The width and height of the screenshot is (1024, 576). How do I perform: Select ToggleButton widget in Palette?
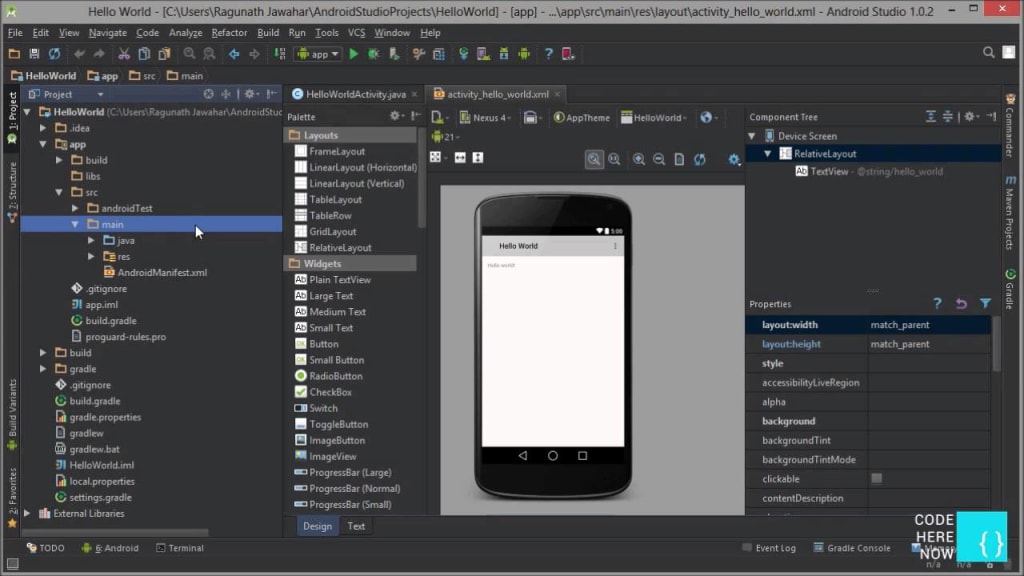tap(338, 424)
